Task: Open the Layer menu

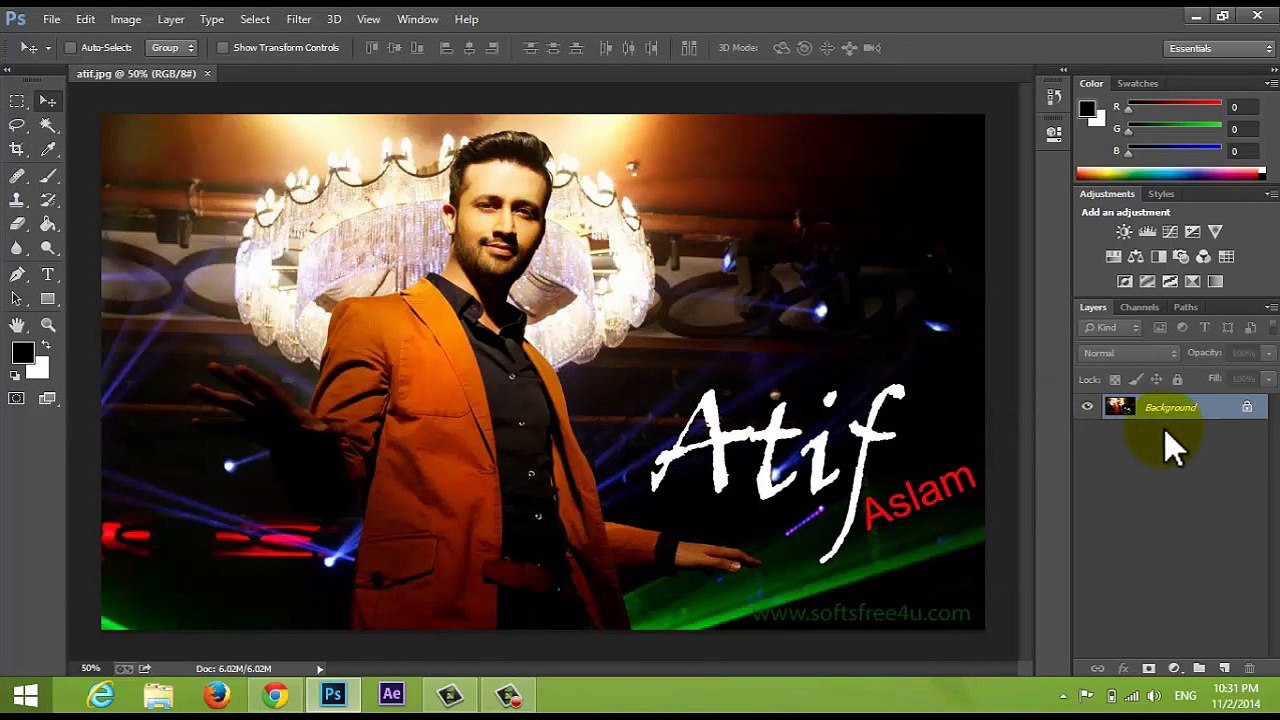Action: click(x=171, y=19)
